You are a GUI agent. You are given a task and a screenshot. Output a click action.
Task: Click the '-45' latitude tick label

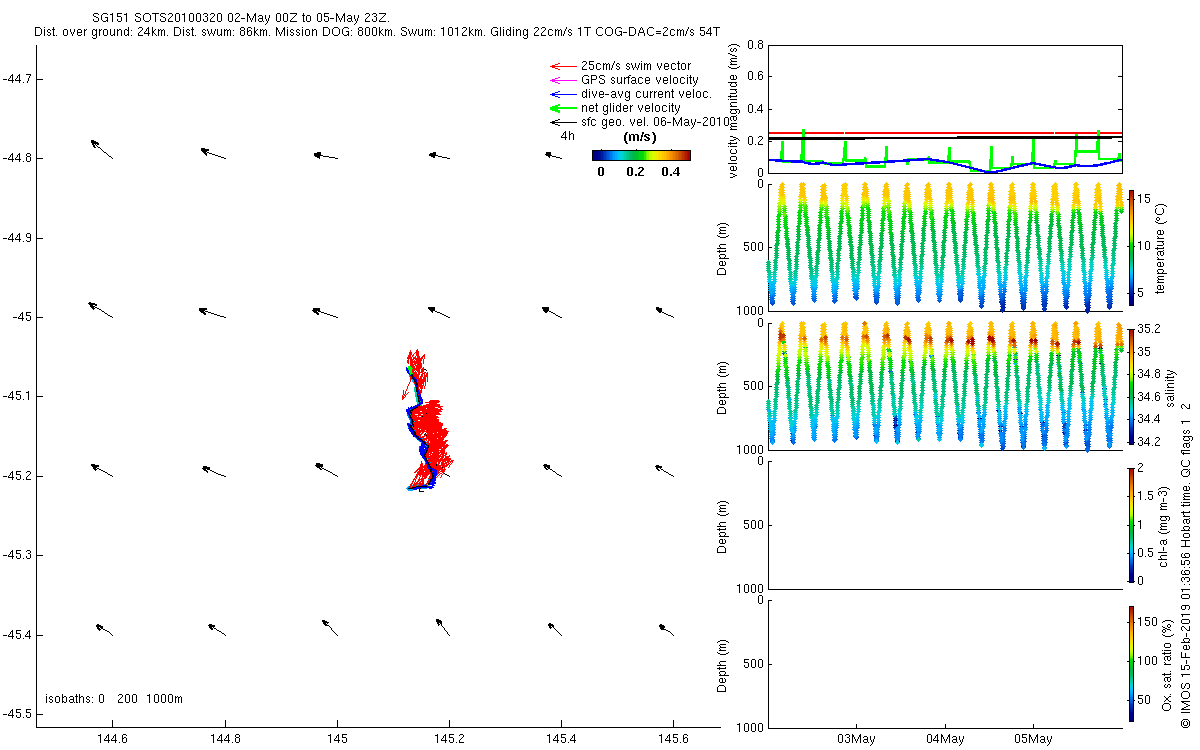coord(21,317)
